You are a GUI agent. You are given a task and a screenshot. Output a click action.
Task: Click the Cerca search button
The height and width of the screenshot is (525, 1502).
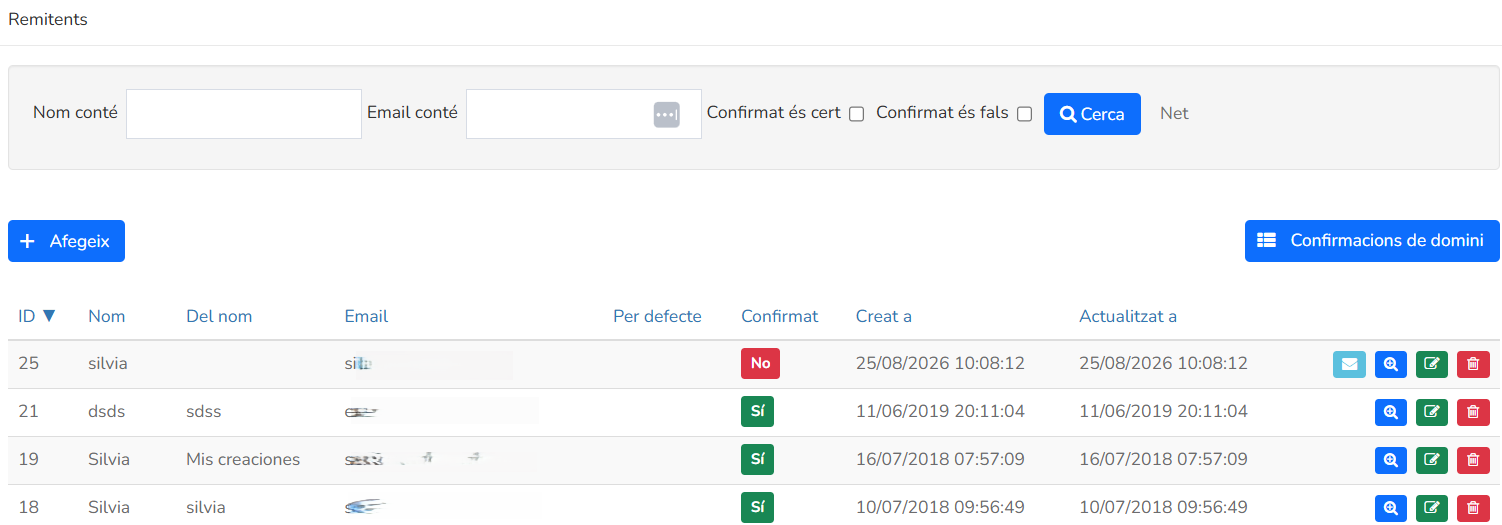coord(1092,114)
